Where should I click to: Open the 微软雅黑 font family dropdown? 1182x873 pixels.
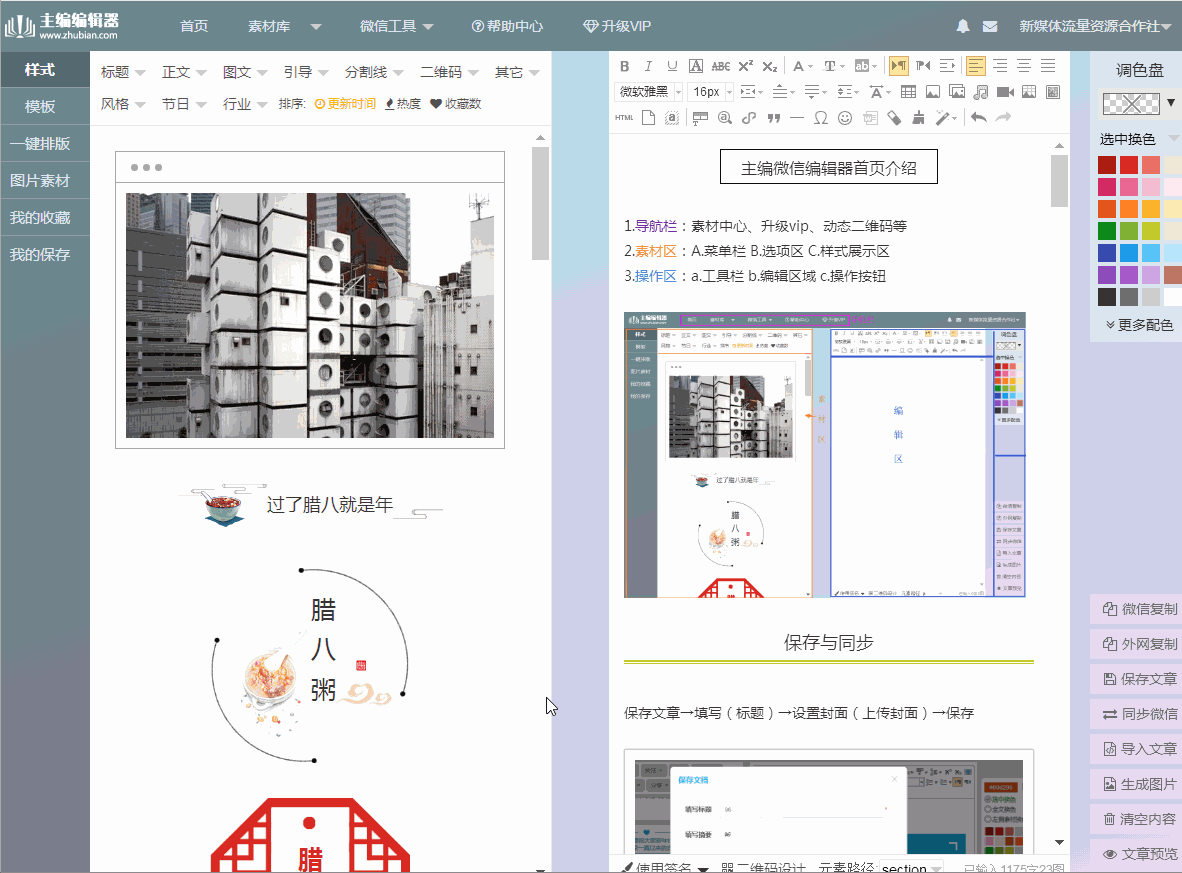(645, 91)
